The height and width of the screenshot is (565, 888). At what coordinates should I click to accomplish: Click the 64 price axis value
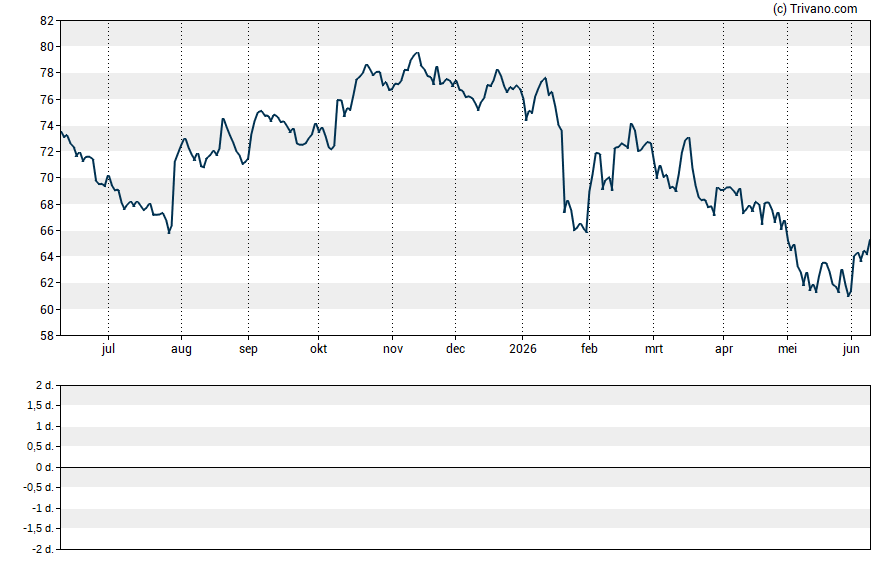(x=47, y=256)
